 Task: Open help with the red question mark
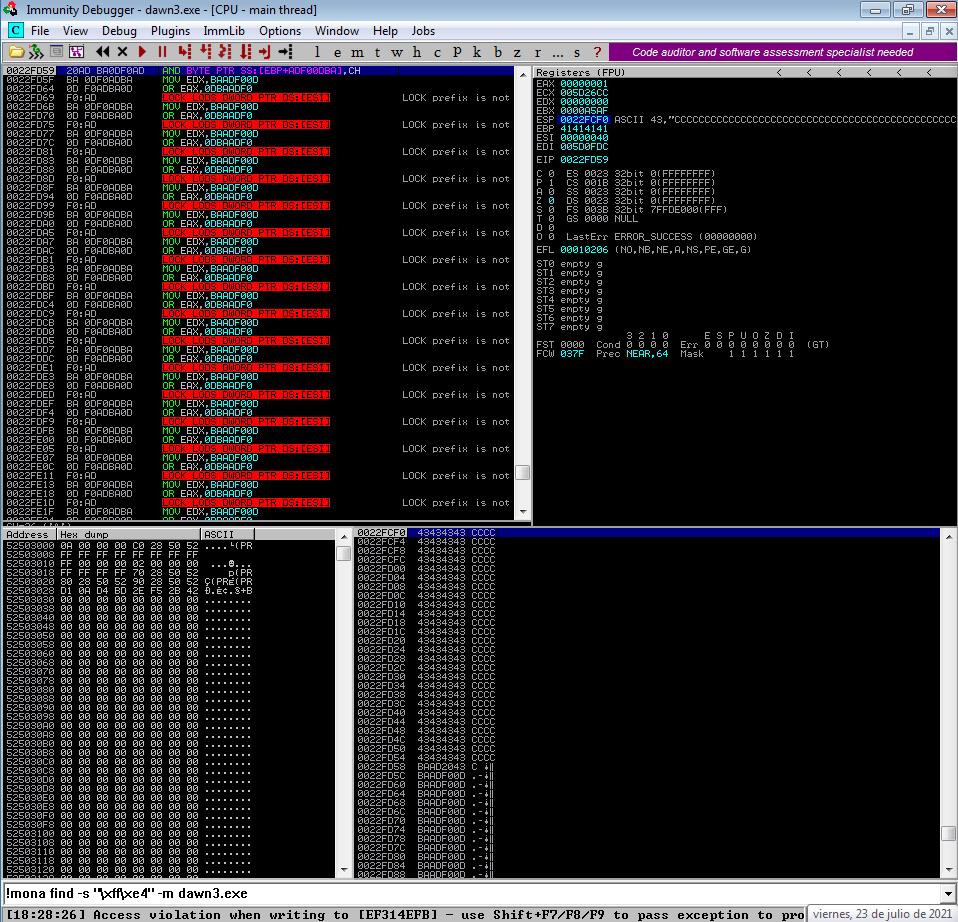point(598,52)
